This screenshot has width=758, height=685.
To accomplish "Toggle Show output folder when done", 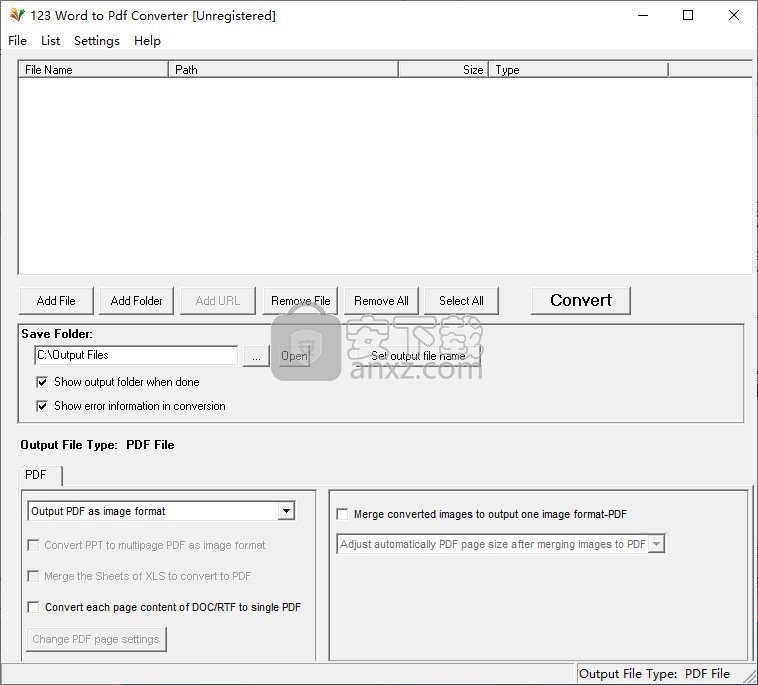I will coord(117,382).
